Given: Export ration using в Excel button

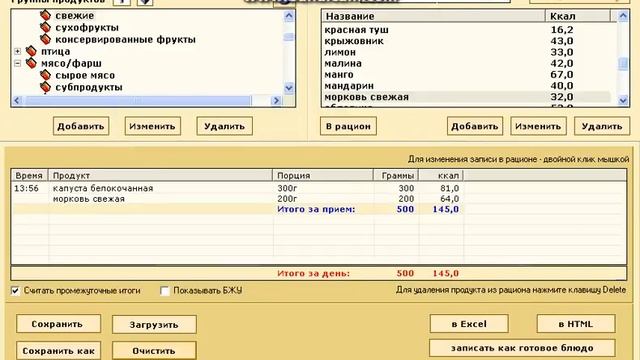Looking at the screenshot, I should point(469,324).
